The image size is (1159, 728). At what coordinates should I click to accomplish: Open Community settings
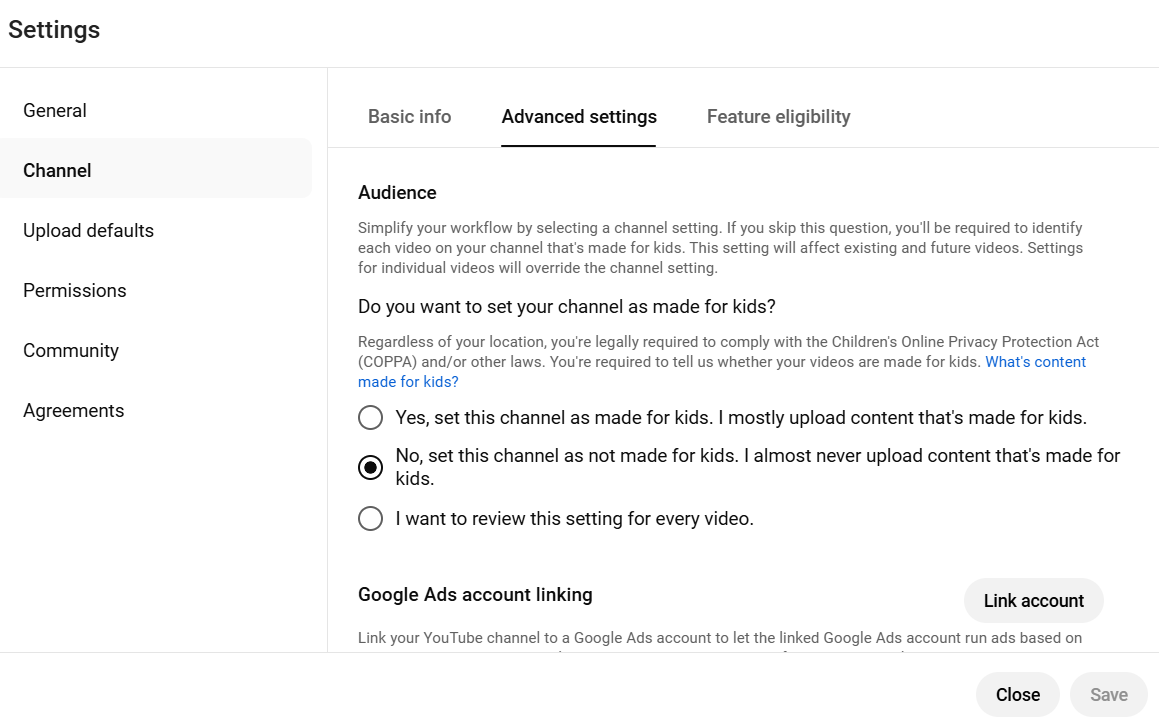71,350
